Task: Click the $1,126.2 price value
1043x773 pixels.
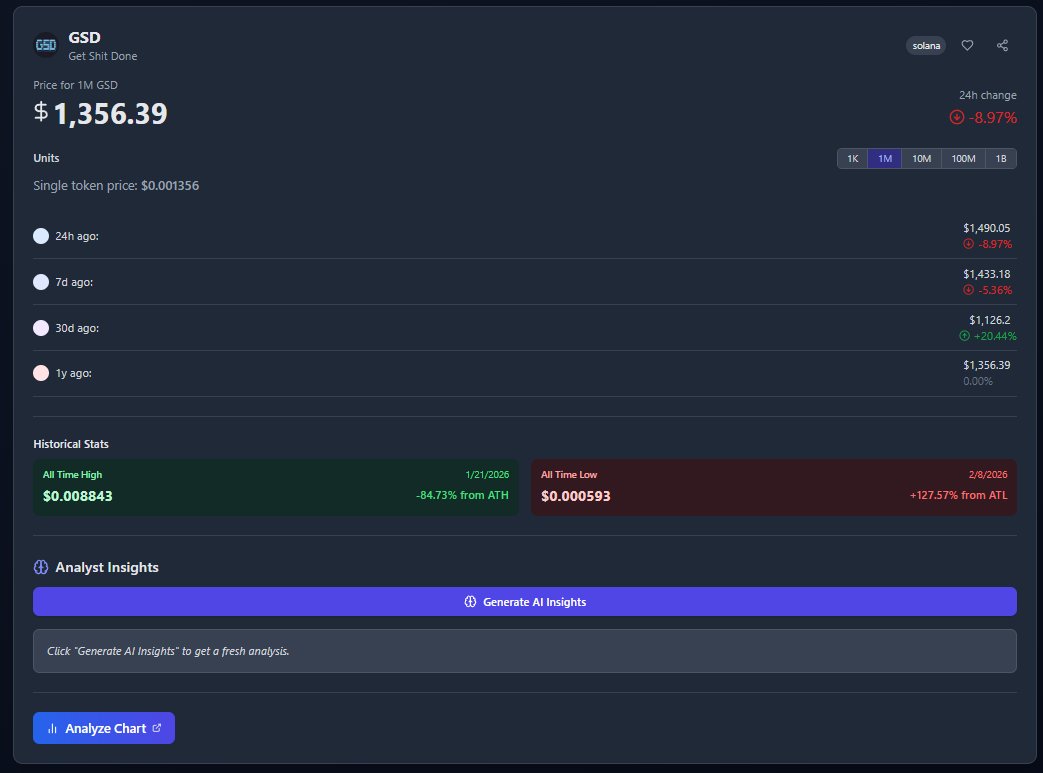Action: coord(990,320)
